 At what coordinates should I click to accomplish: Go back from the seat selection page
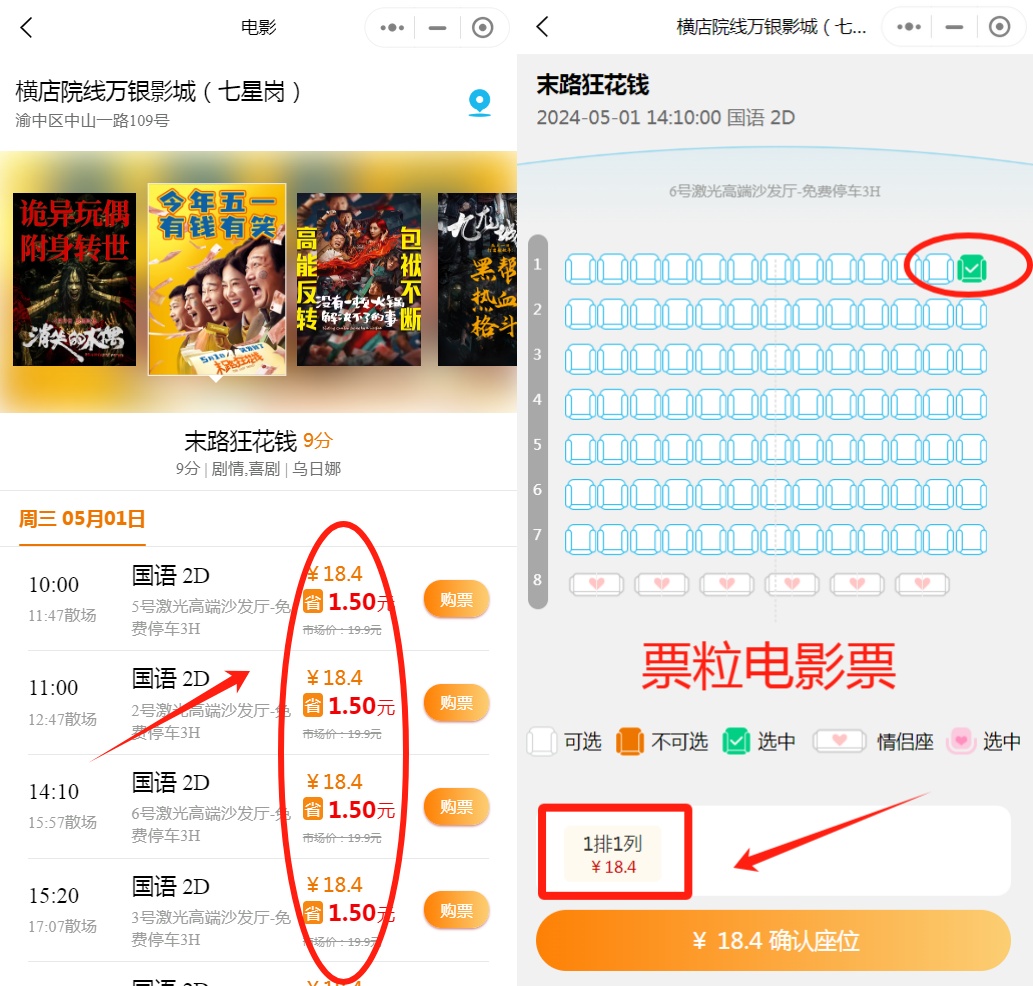[542, 27]
